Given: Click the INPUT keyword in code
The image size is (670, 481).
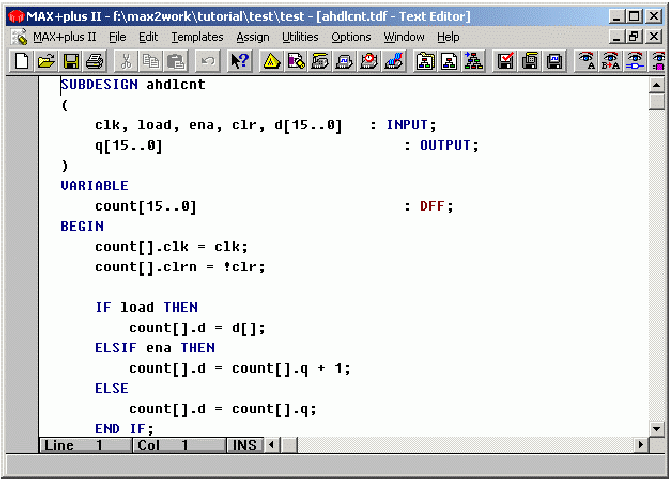Looking at the screenshot, I should [407, 125].
